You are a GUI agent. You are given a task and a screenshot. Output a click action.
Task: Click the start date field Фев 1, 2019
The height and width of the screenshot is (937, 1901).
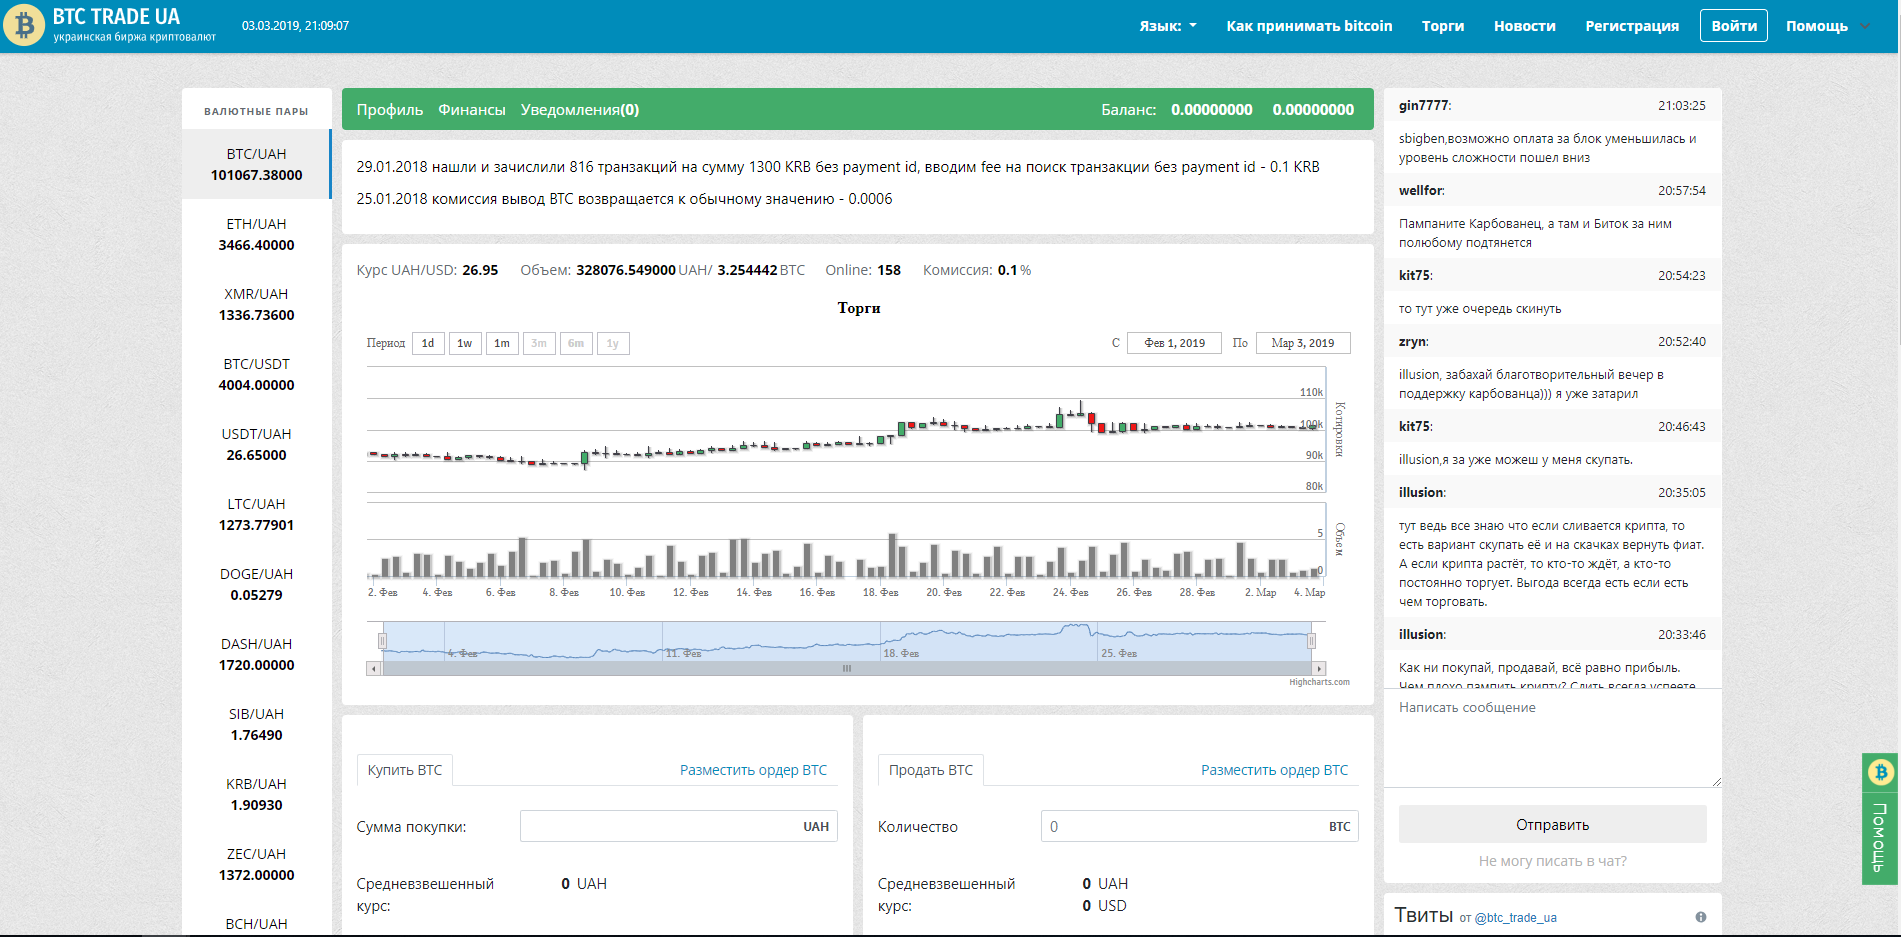pos(1174,343)
